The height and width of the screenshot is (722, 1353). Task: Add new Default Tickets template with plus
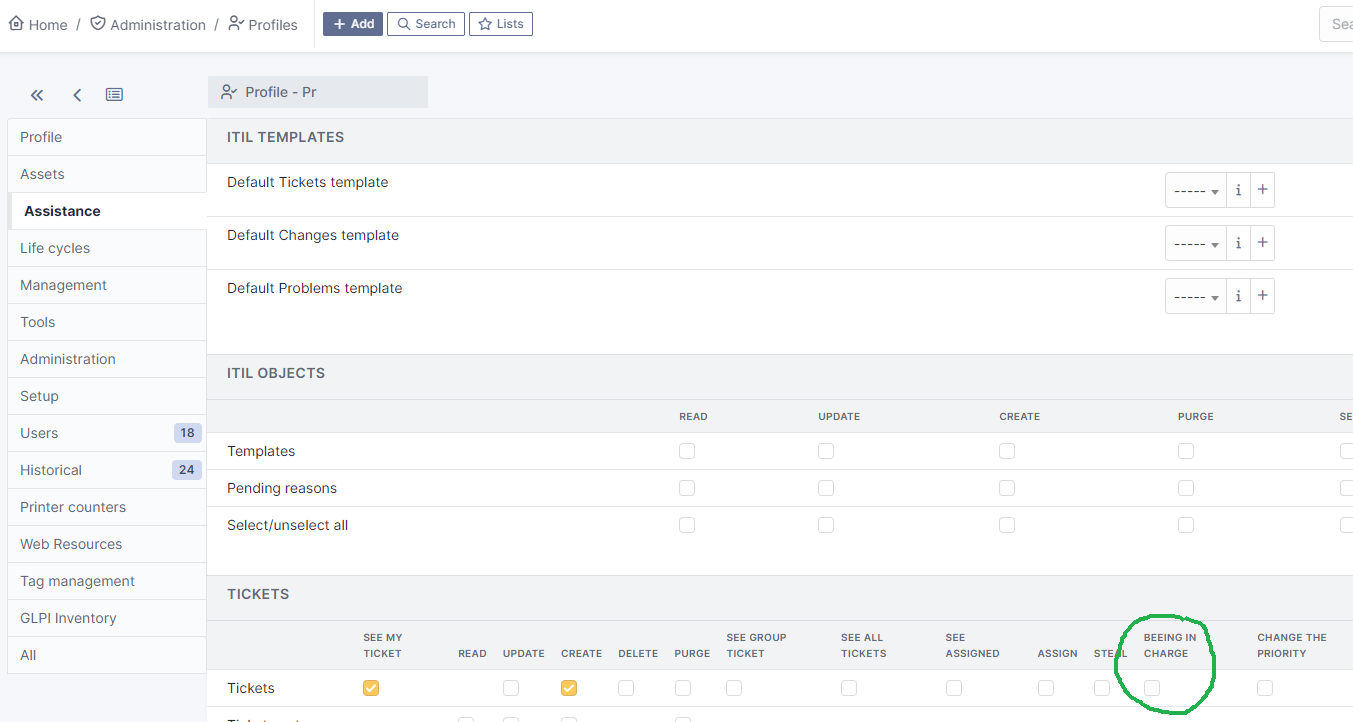click(1262, 190)
